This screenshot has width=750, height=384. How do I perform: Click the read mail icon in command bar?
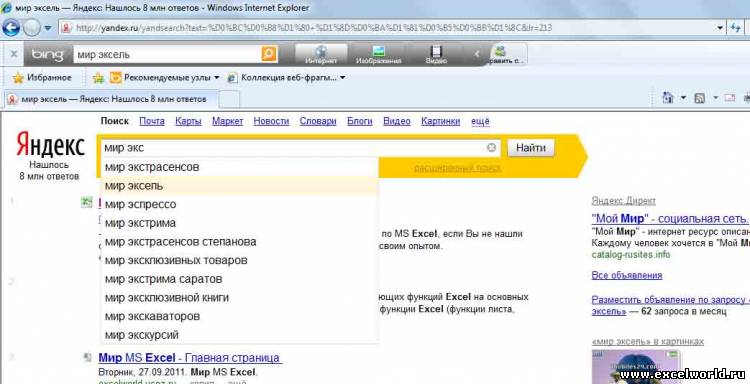click(x=729, y=99)
